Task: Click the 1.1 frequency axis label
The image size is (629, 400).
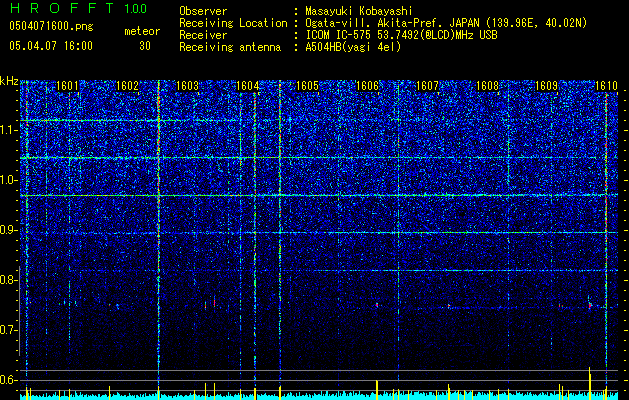Action: click(9, 130)
